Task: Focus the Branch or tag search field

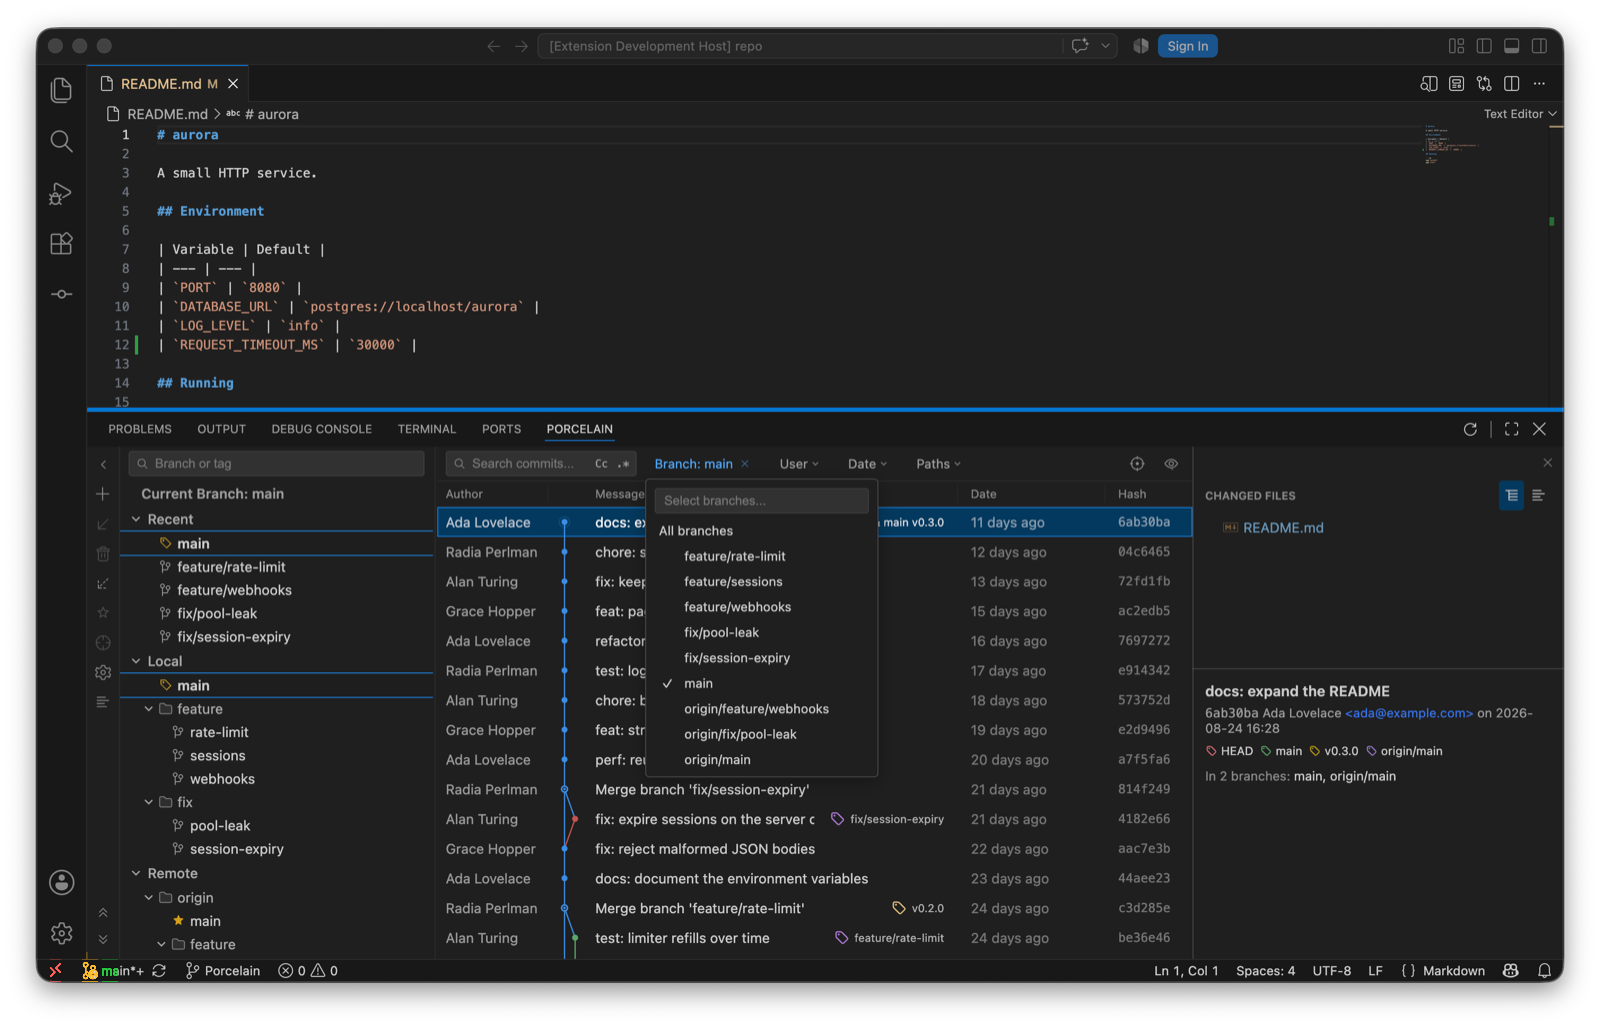Action: click(x=276, y=464)
